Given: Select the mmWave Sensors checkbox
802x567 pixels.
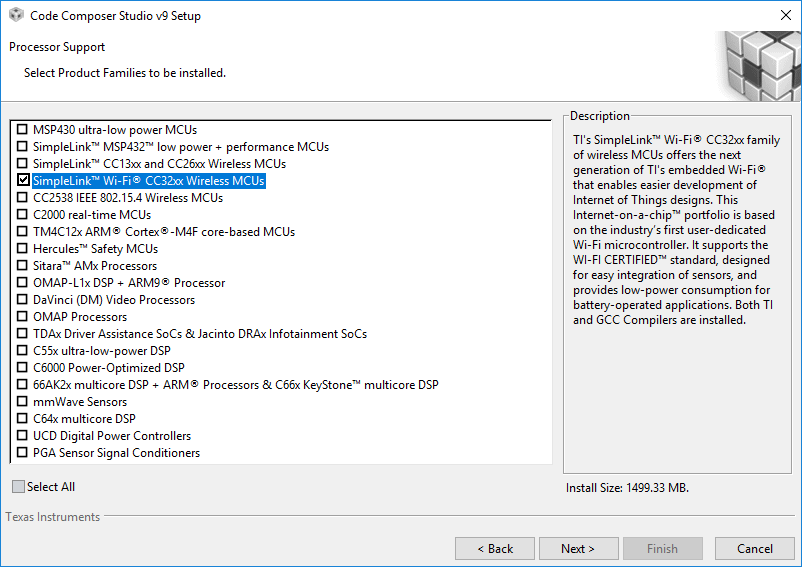Looking at the screenshot, I should (22, 401).
